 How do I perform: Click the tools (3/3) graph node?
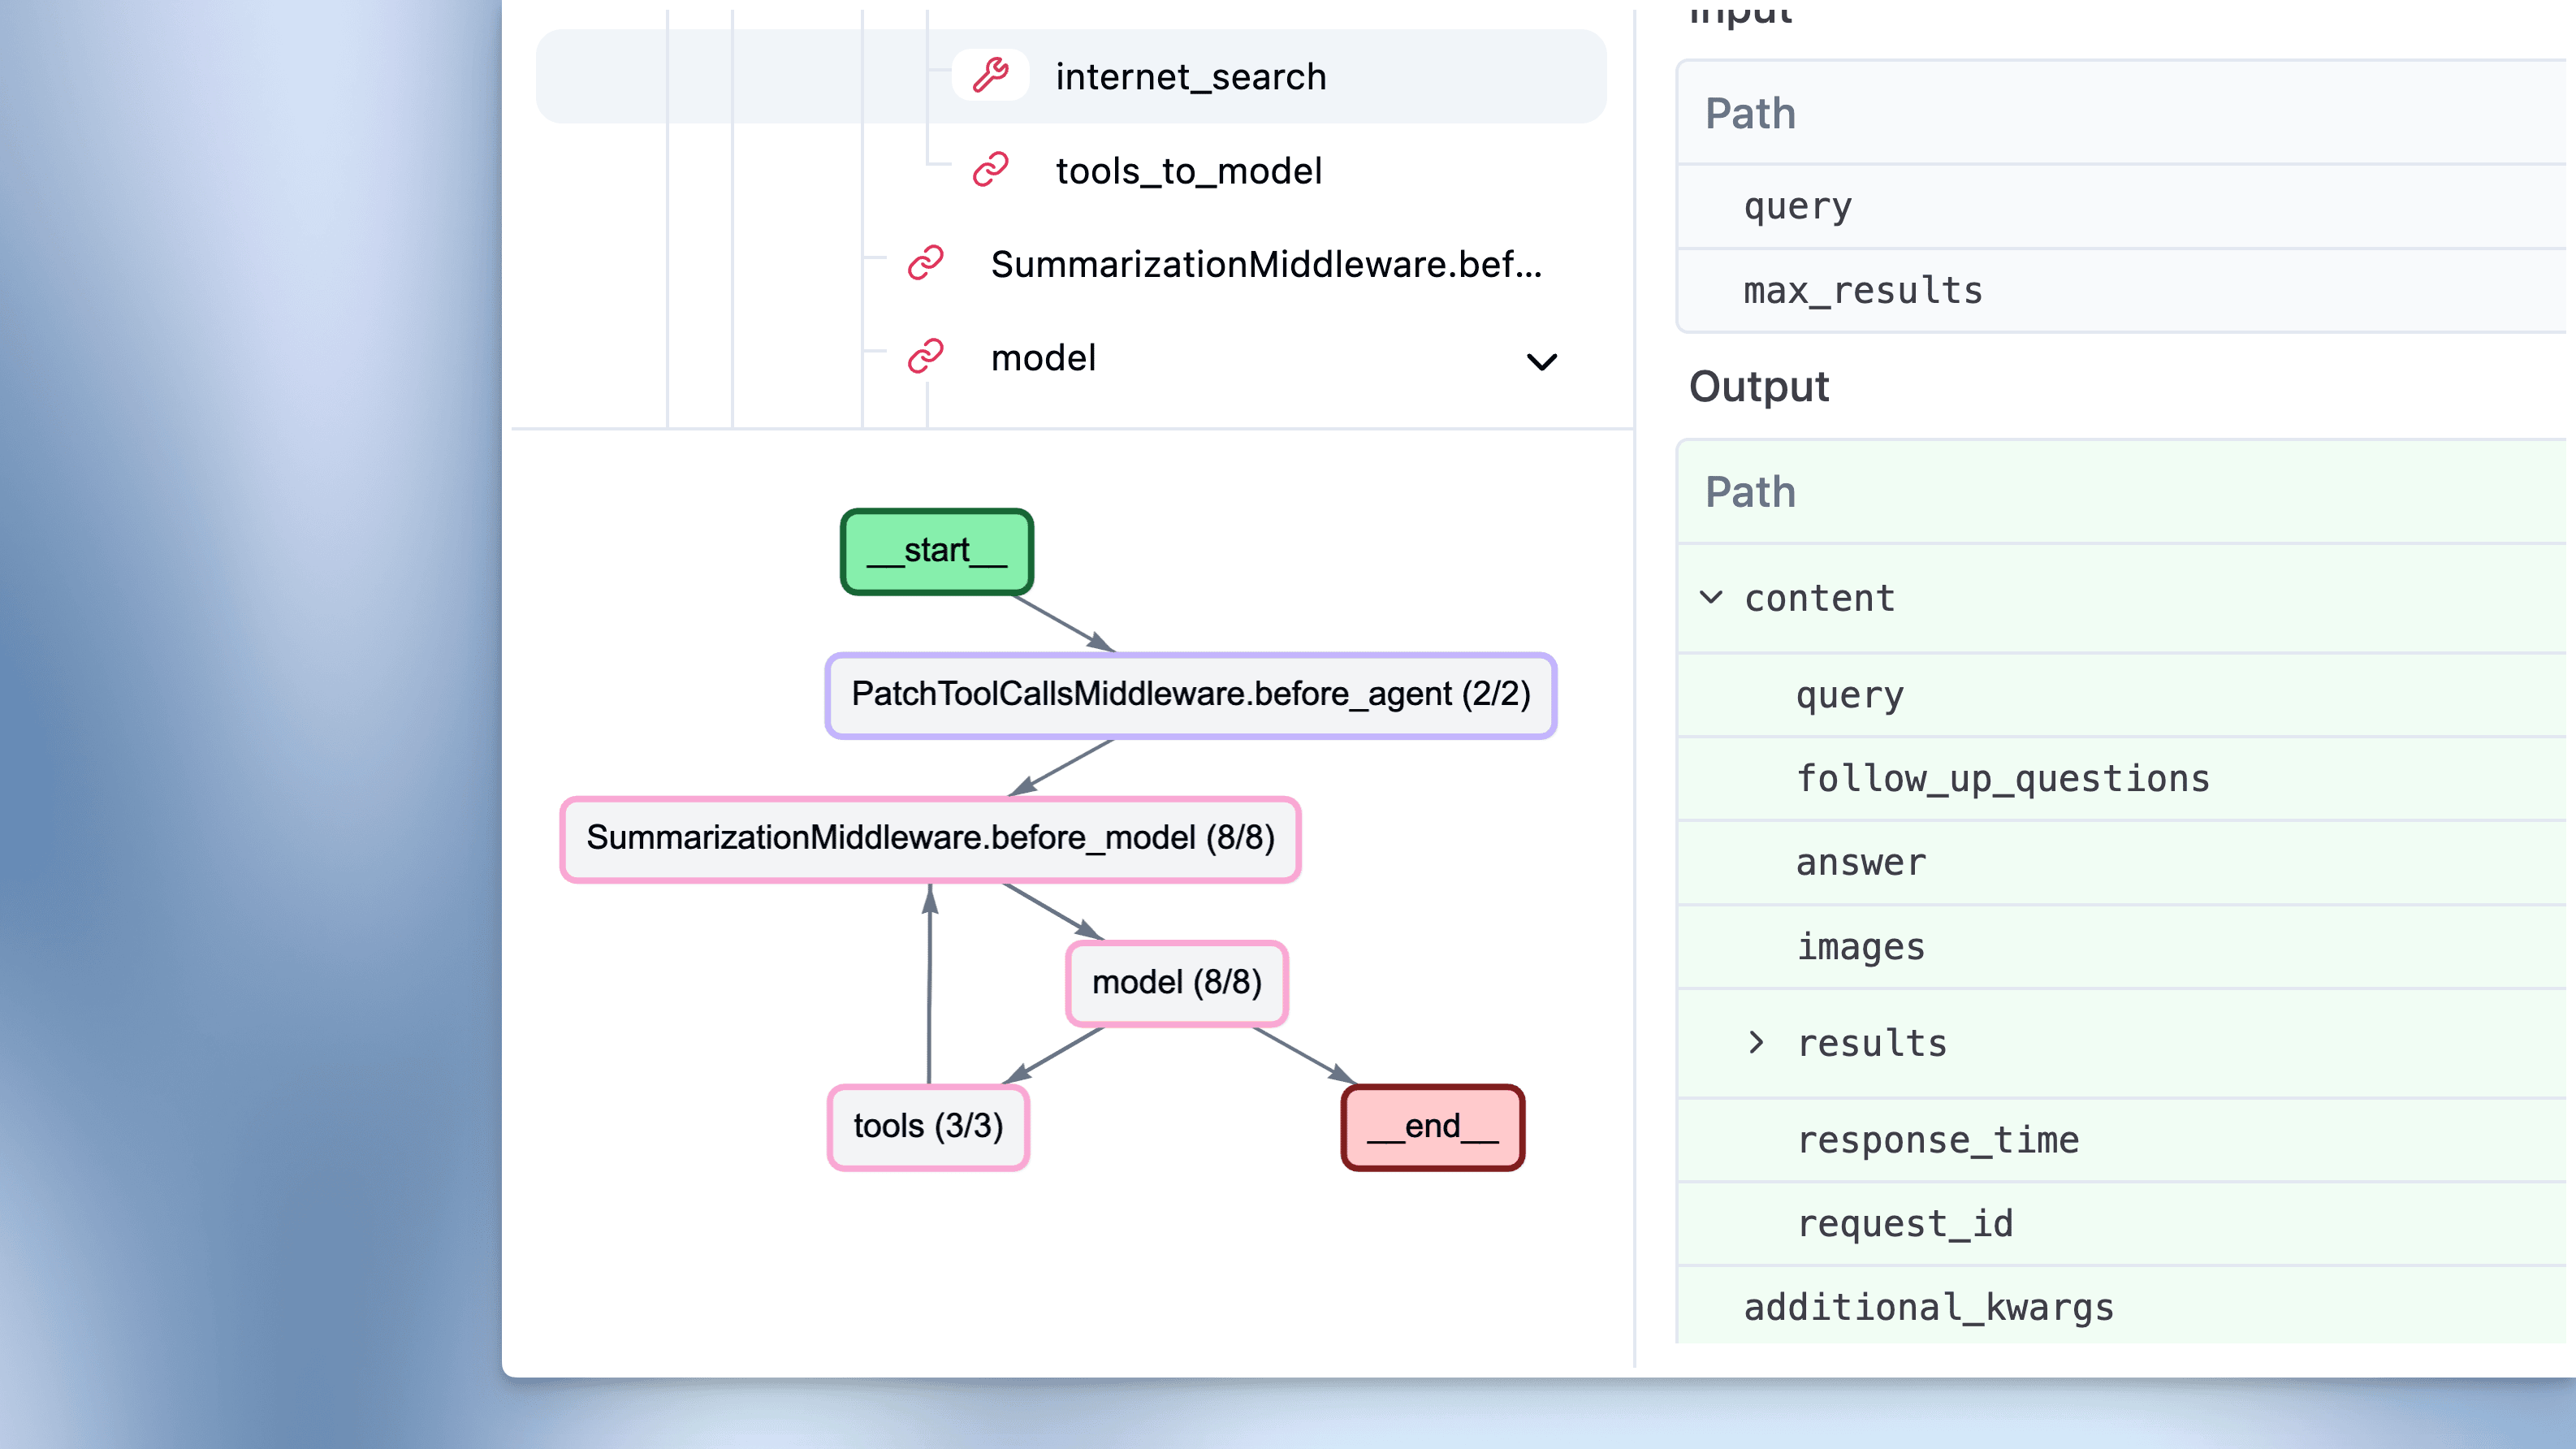coord(928,1126)
